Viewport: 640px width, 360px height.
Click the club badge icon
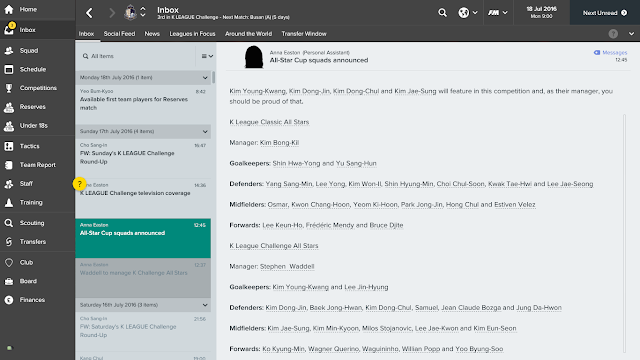(130, 12)
